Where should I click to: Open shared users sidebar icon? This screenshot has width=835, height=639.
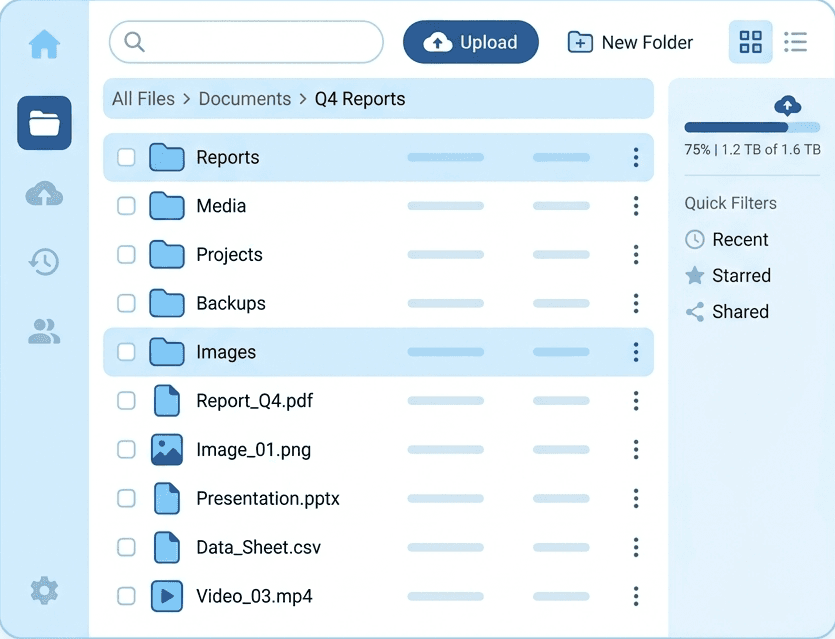tap(44, 331)
